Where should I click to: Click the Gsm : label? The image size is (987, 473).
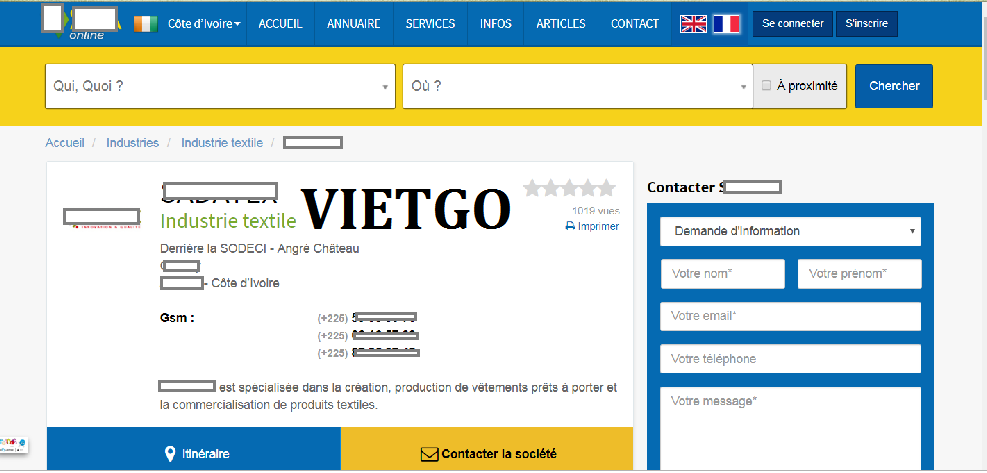pos(178,318)
